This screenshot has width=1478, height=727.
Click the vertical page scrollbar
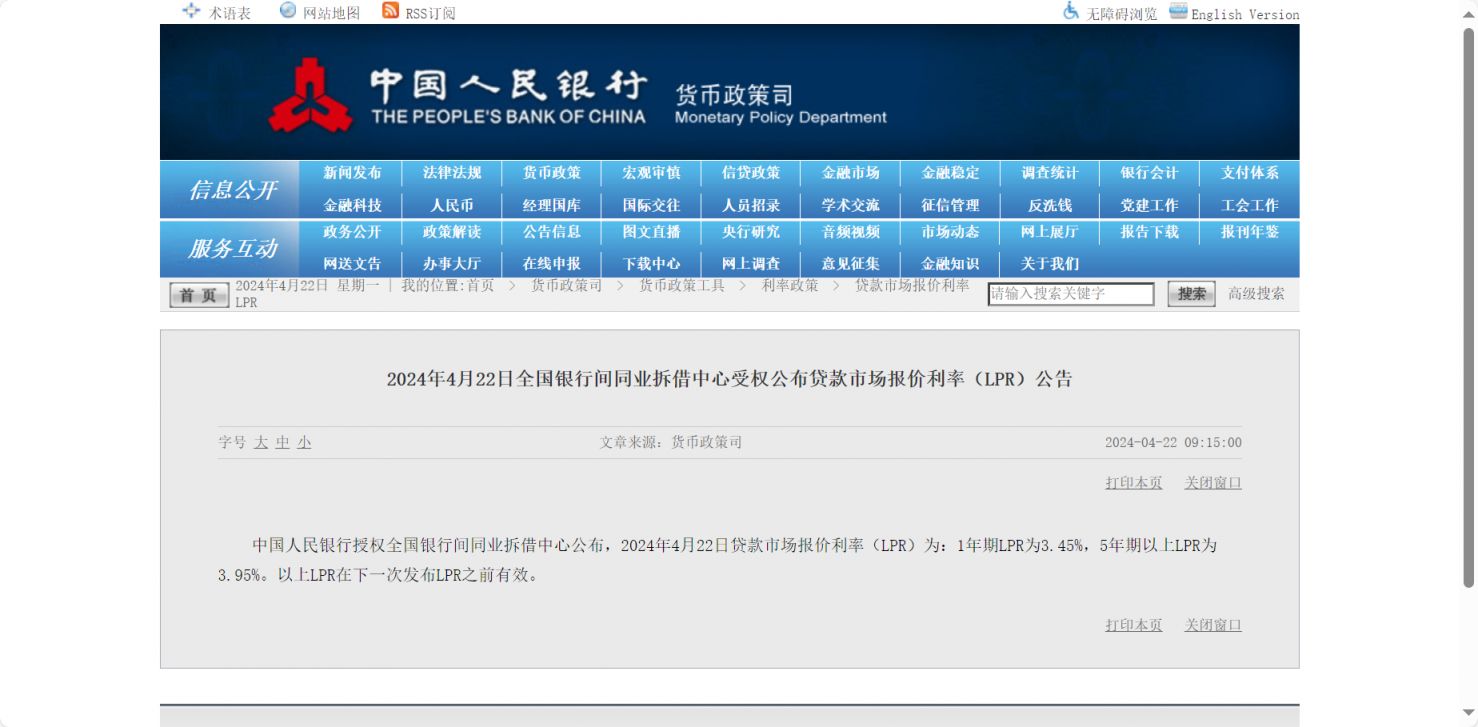[1468, 300]
